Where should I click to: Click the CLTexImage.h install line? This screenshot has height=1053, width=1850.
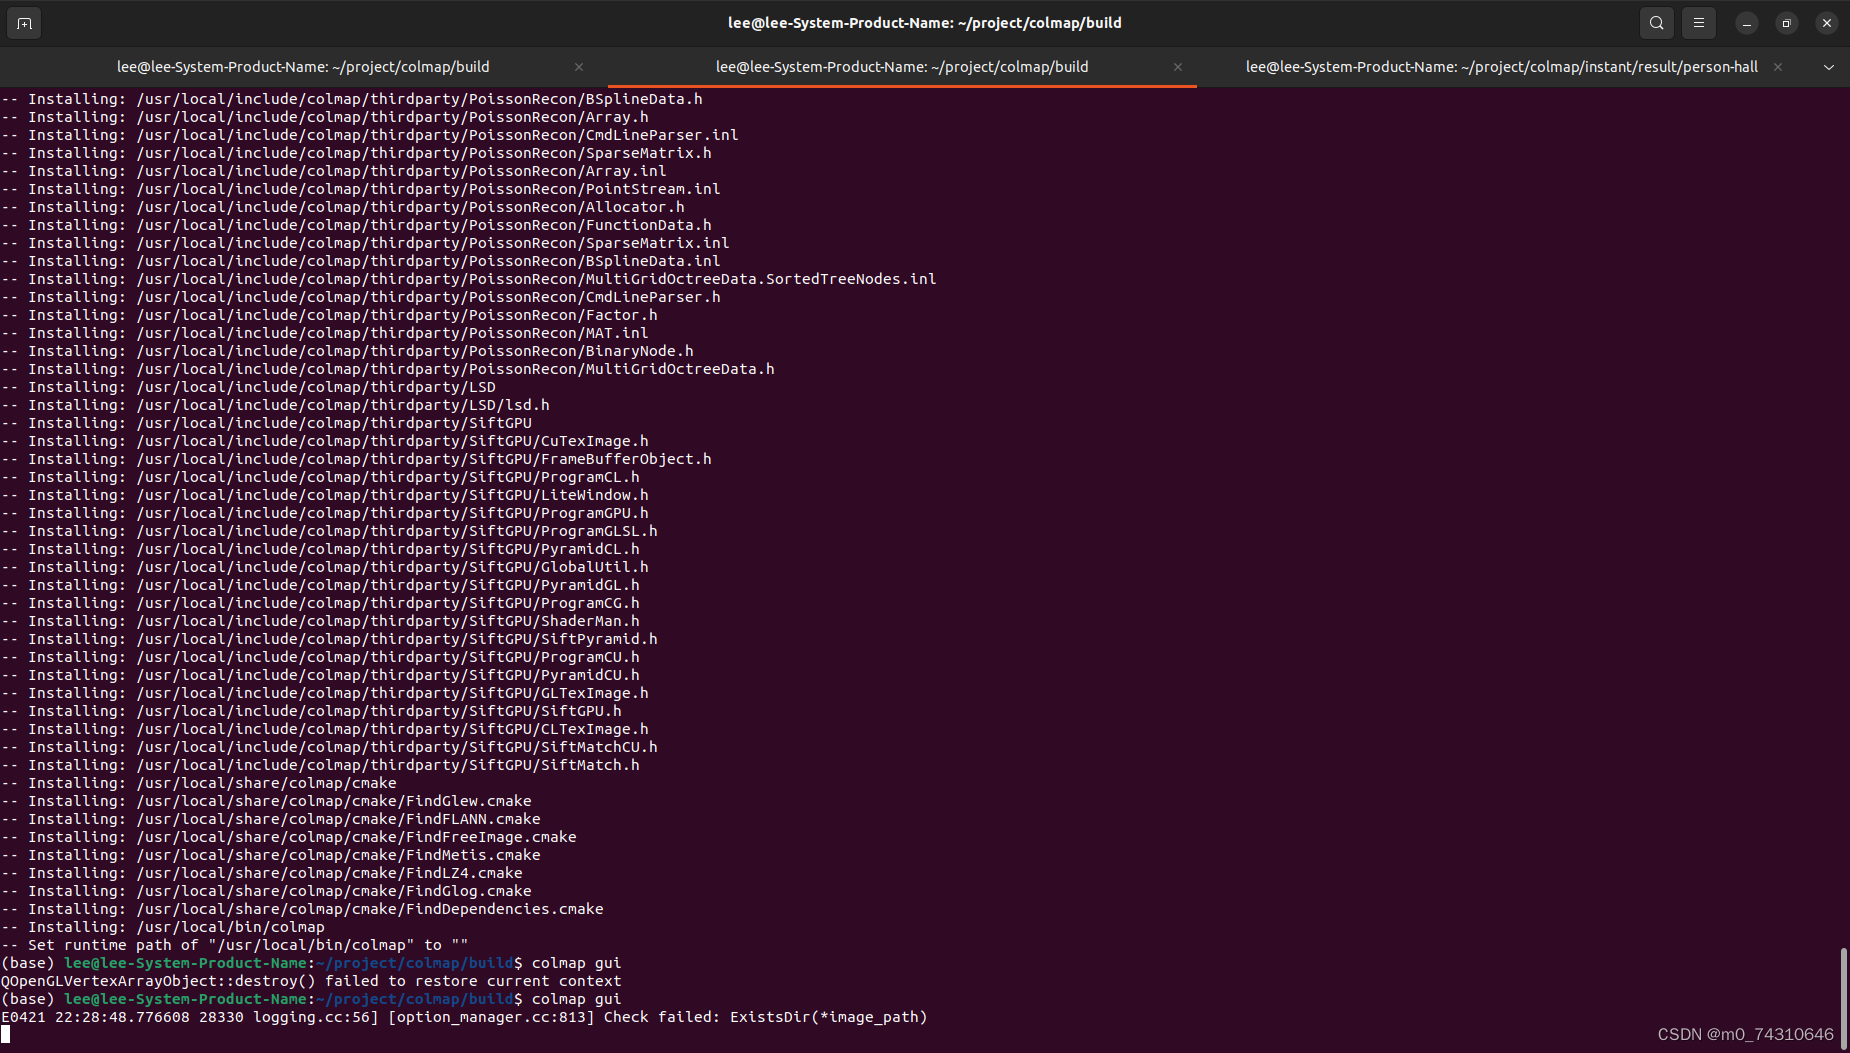click(325, 729)
